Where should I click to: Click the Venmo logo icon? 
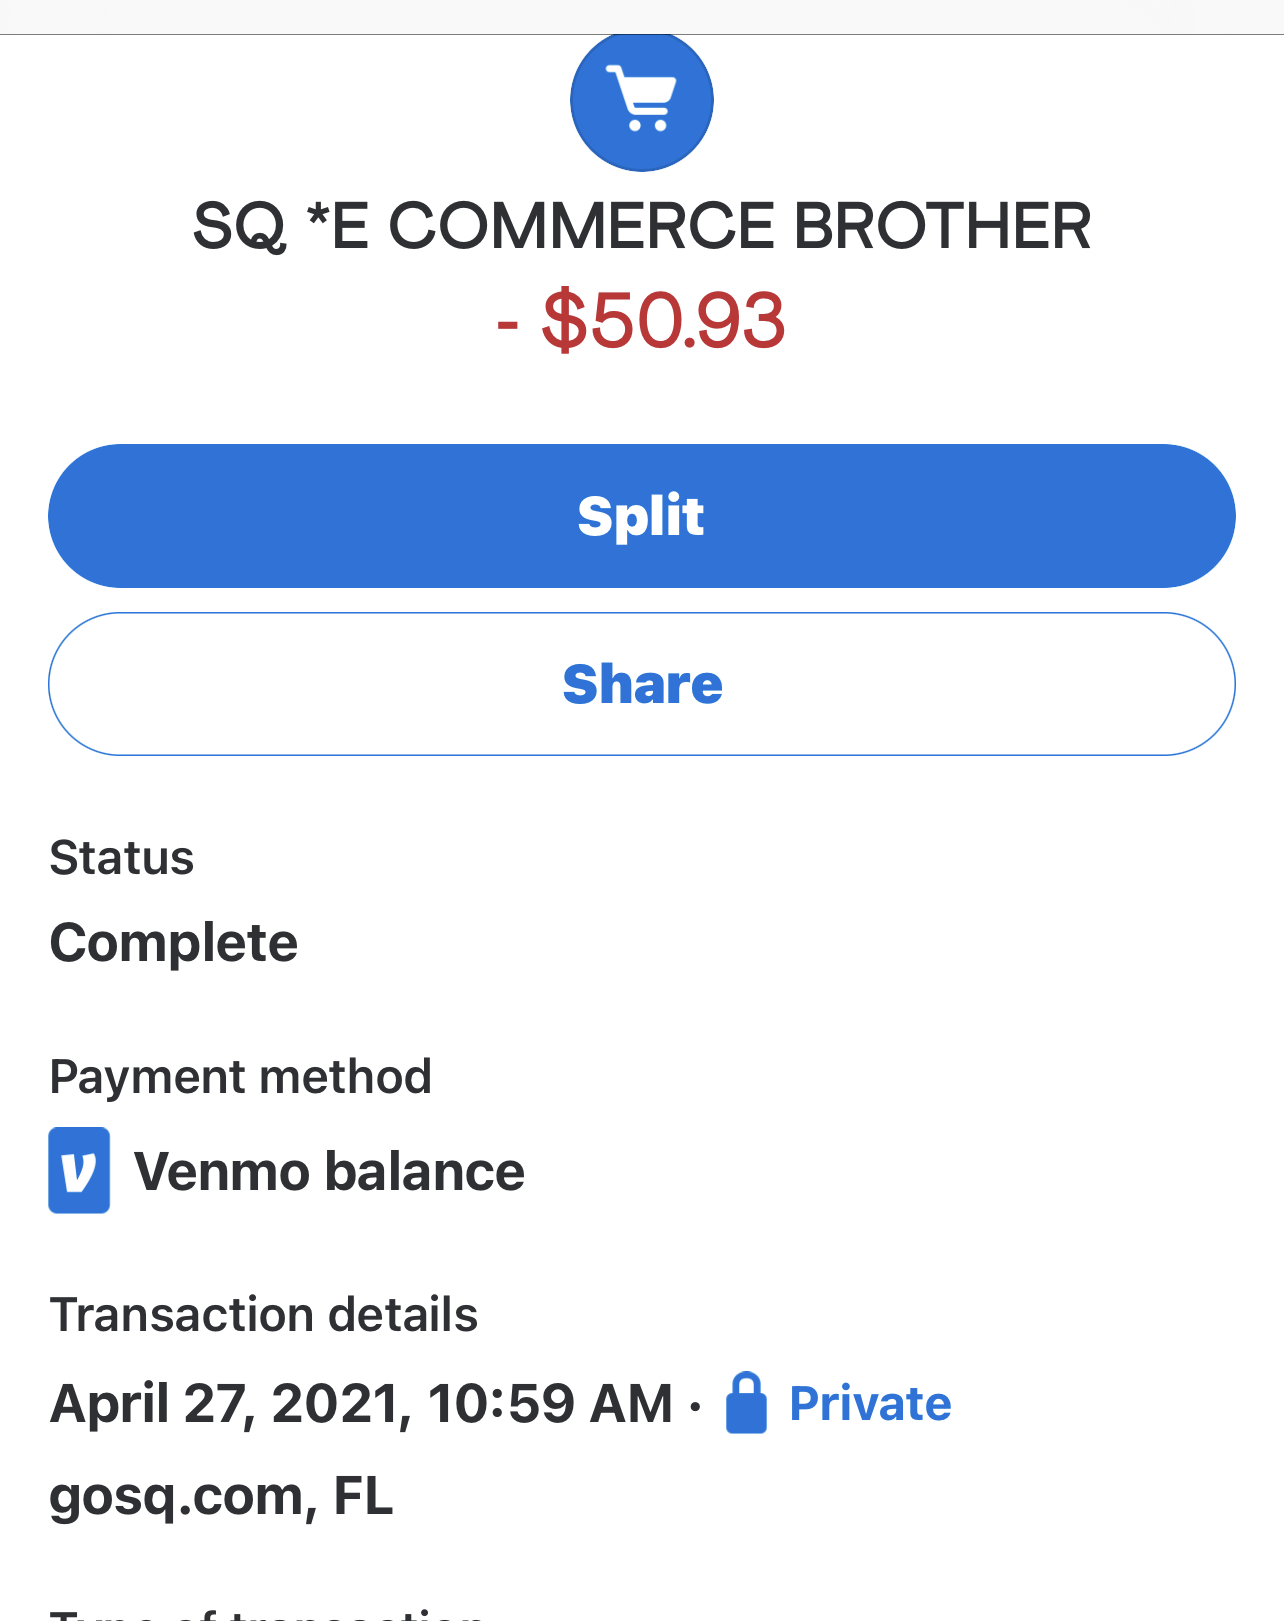79,1170
